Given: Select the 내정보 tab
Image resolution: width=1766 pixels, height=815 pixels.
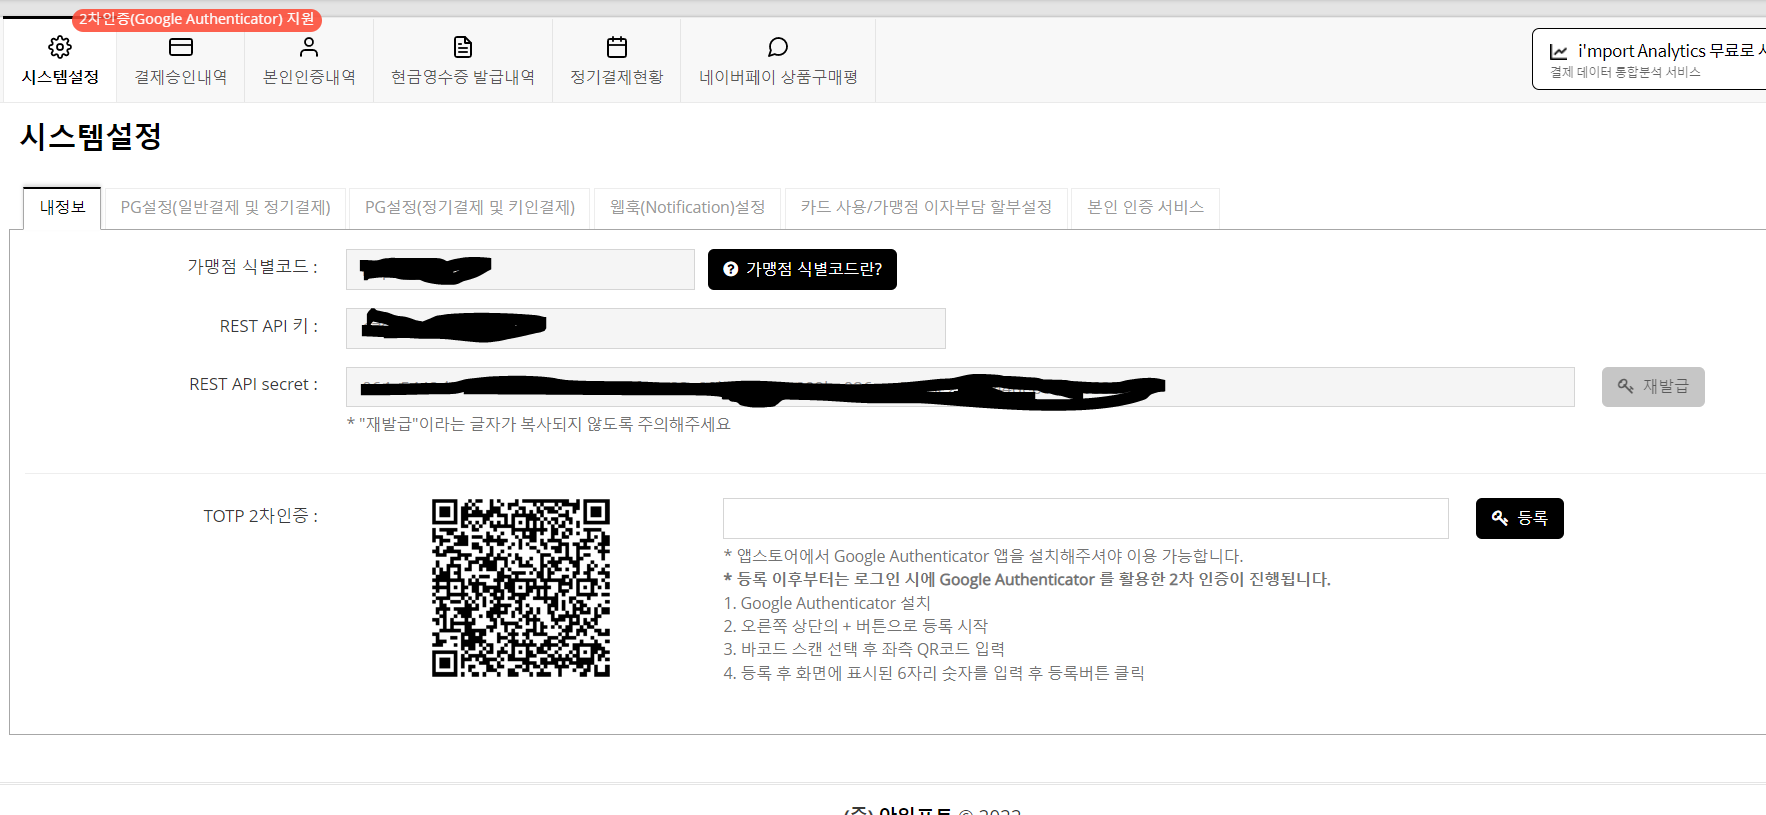Looking at the screenshot, I should coord(62,208).
